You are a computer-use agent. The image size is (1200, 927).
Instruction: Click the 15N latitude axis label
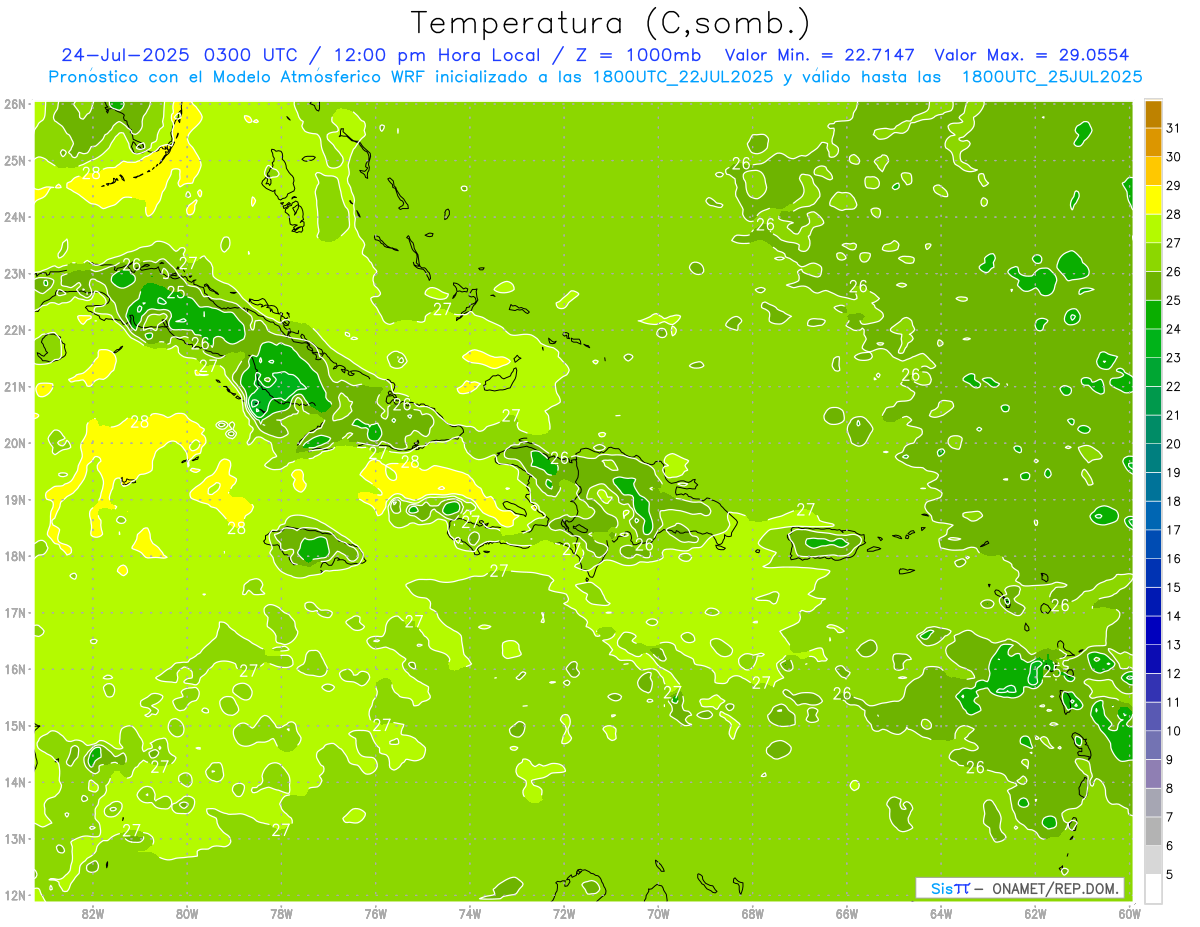coord(15,726)
